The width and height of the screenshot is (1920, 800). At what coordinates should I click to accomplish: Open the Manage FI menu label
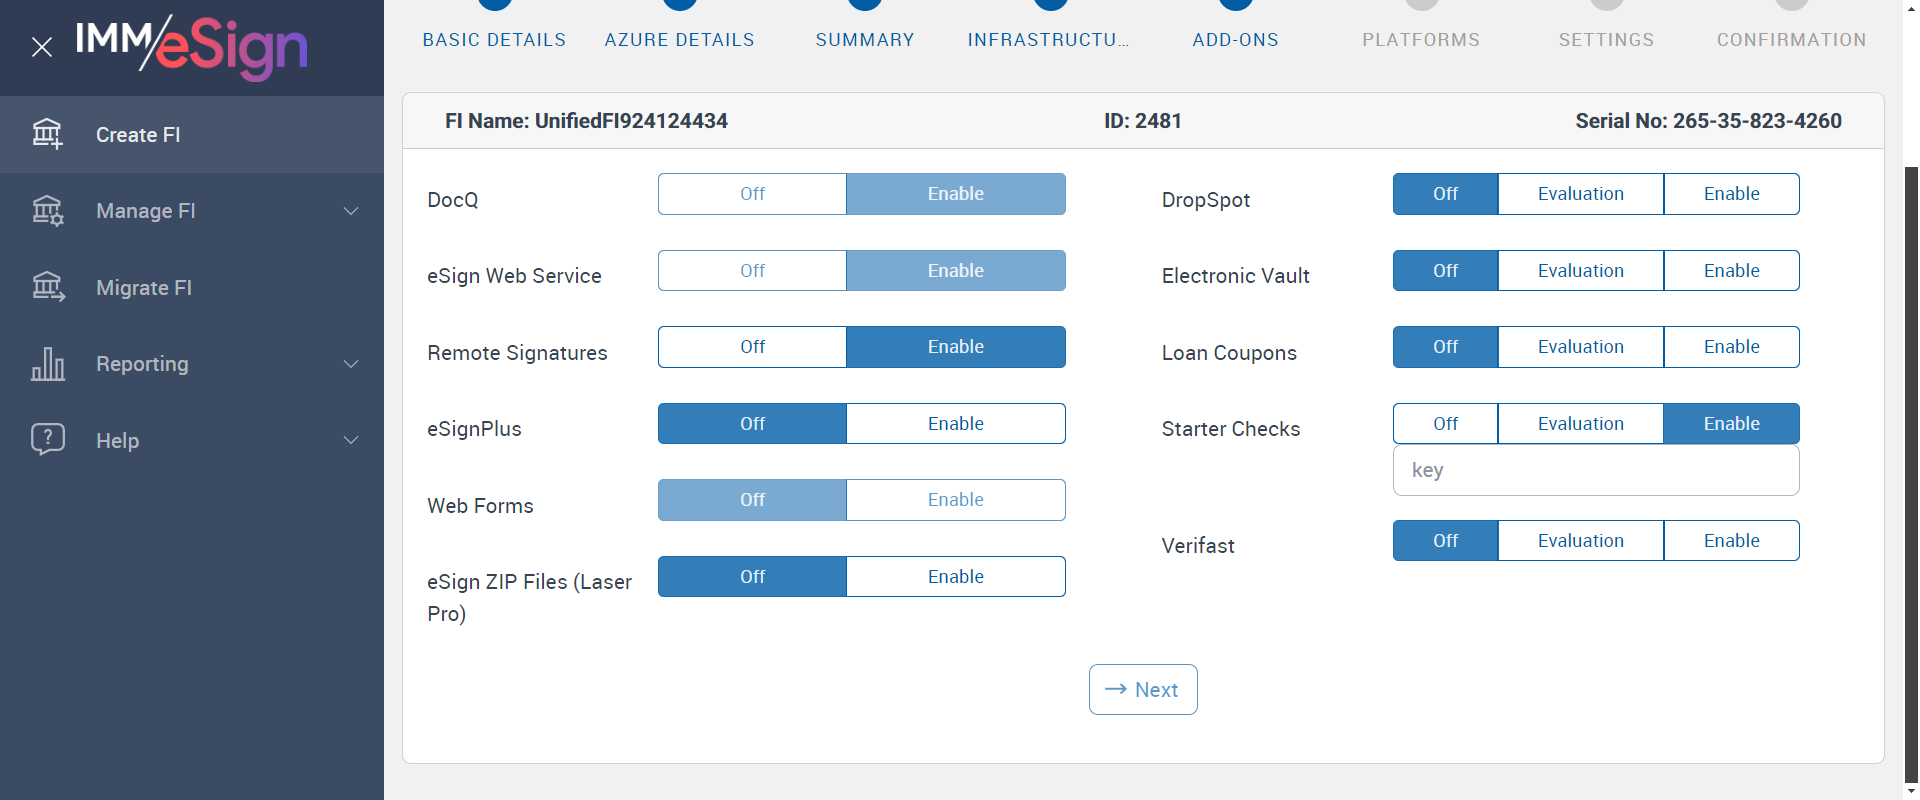pos(146,211)
